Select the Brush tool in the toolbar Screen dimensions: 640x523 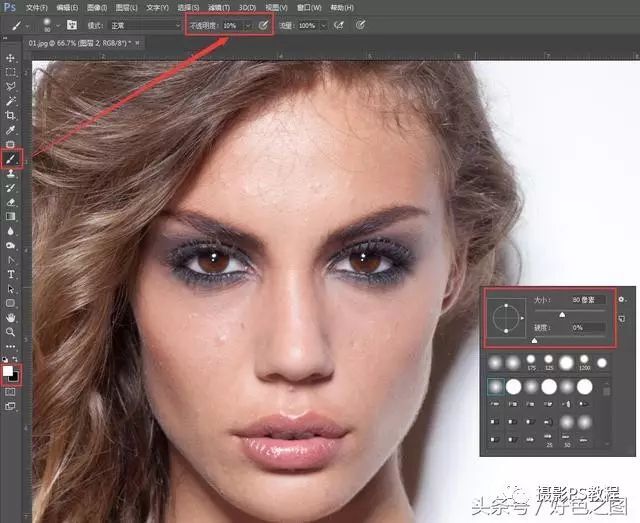point(11,158)
